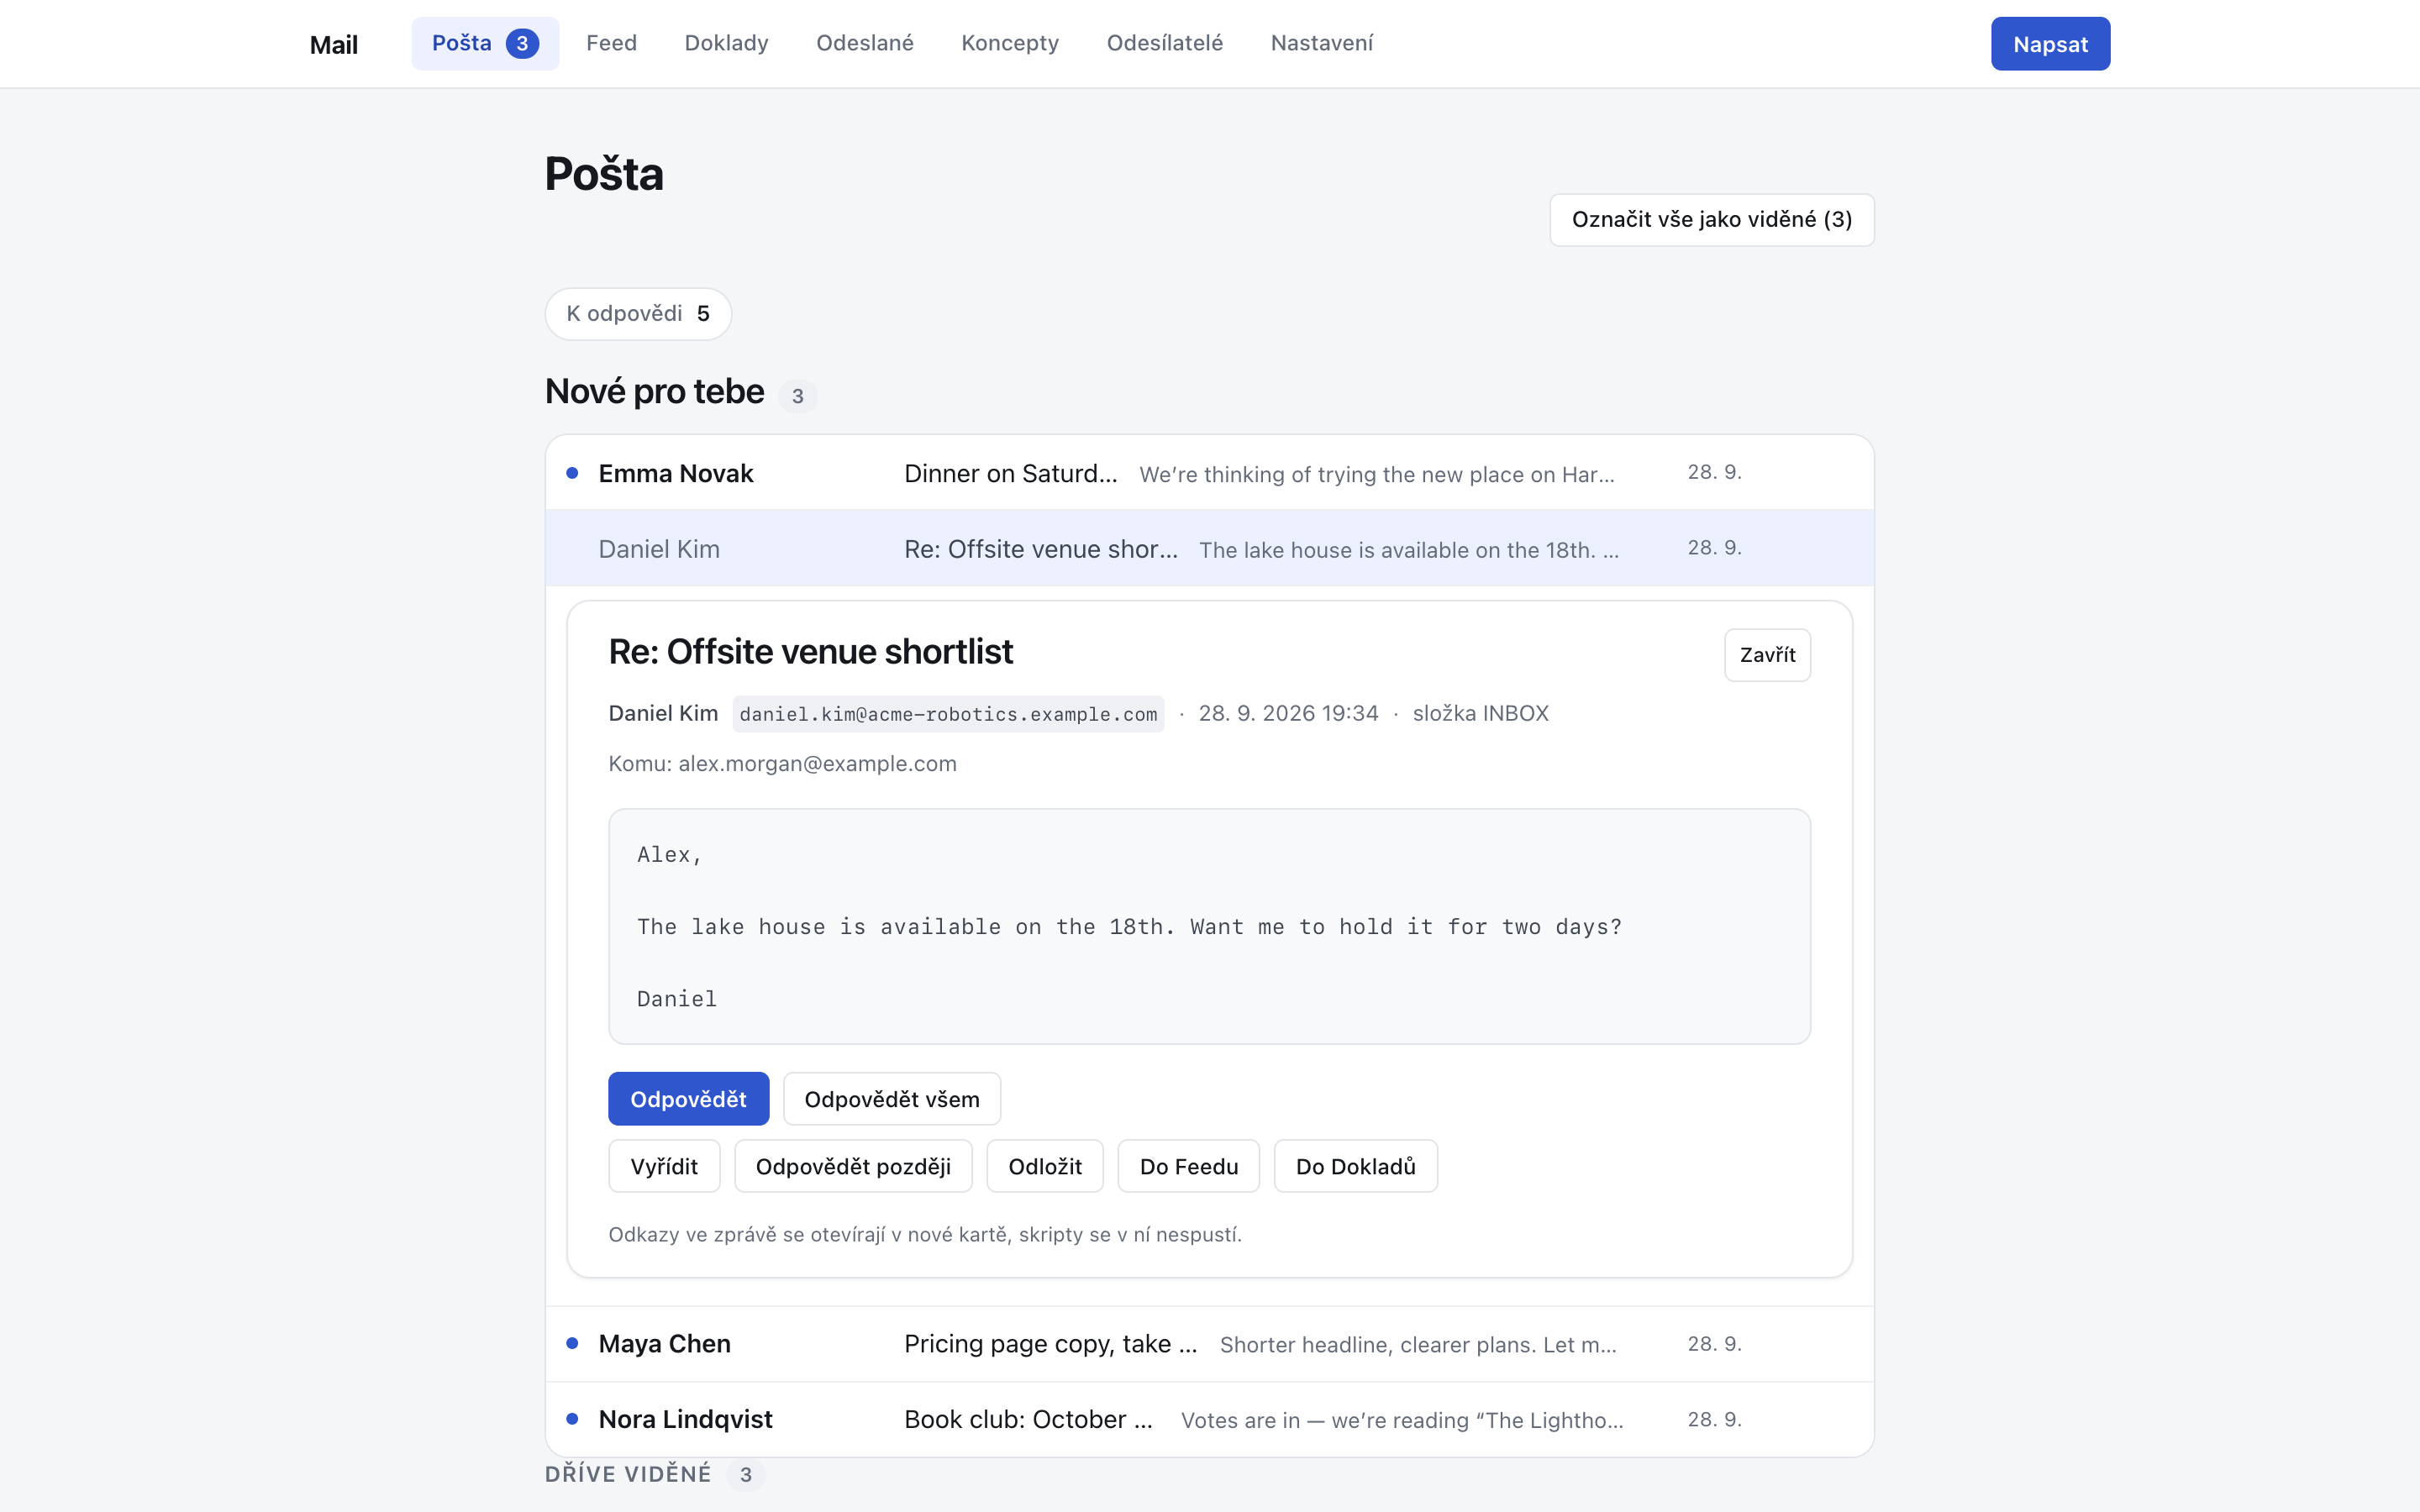Move message with Do Dokladů button

1355,1166
